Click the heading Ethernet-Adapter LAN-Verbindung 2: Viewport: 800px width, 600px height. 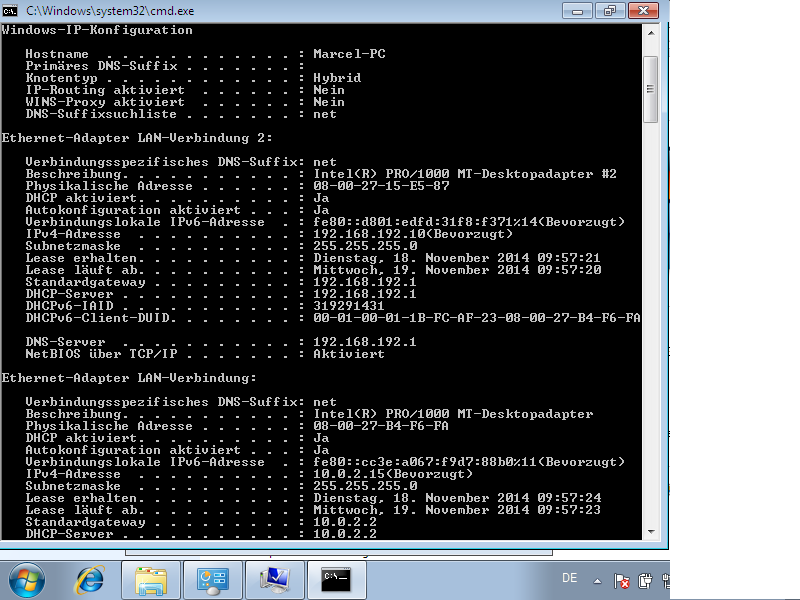coord(137,138)
